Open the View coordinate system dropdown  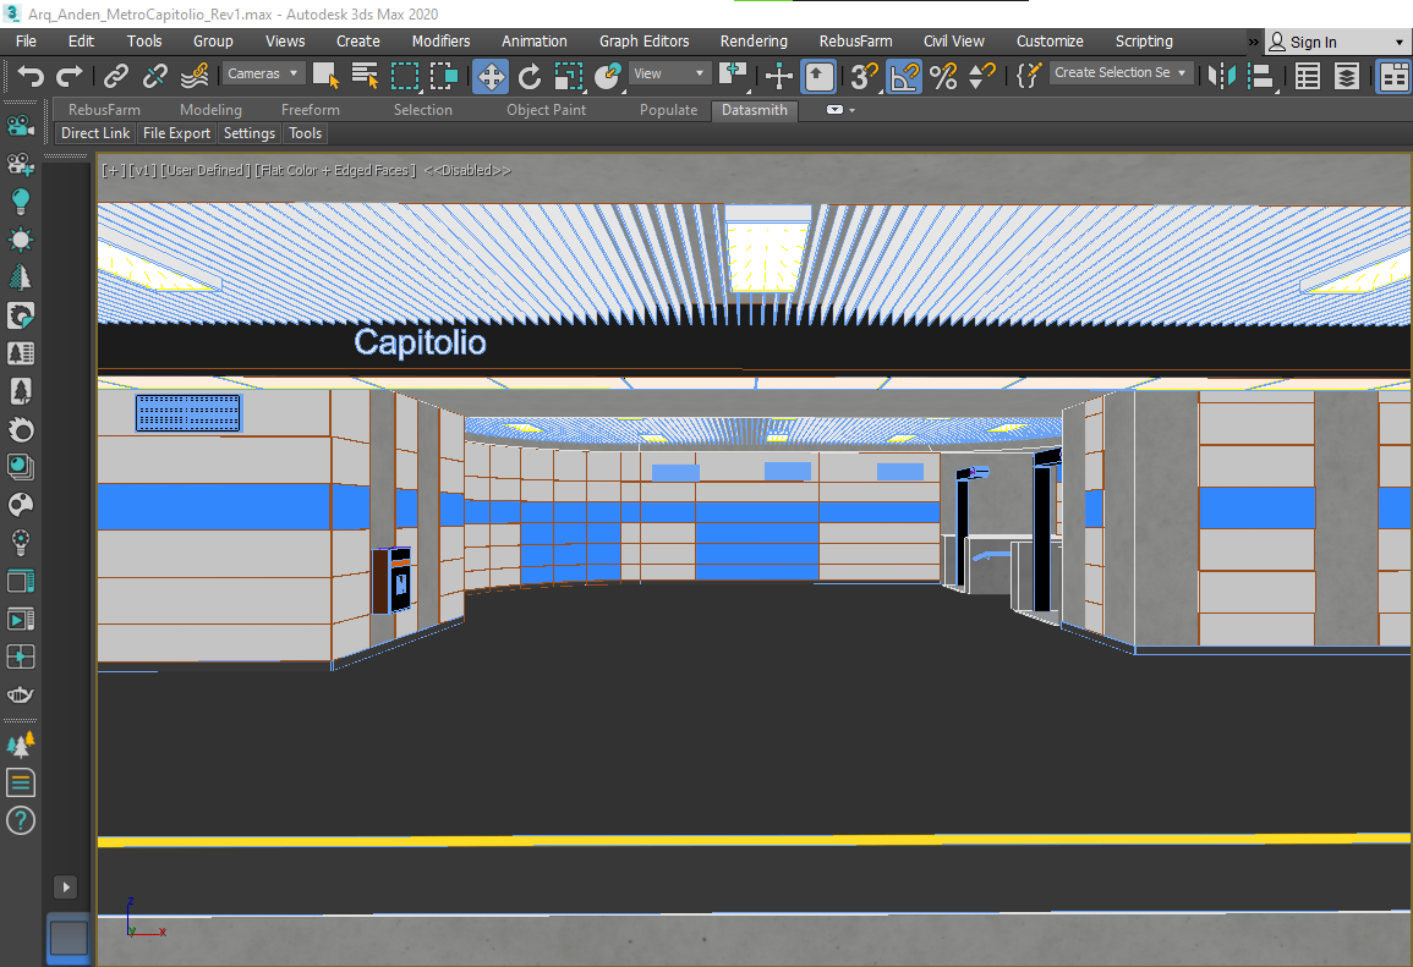(x=669, y=73)
